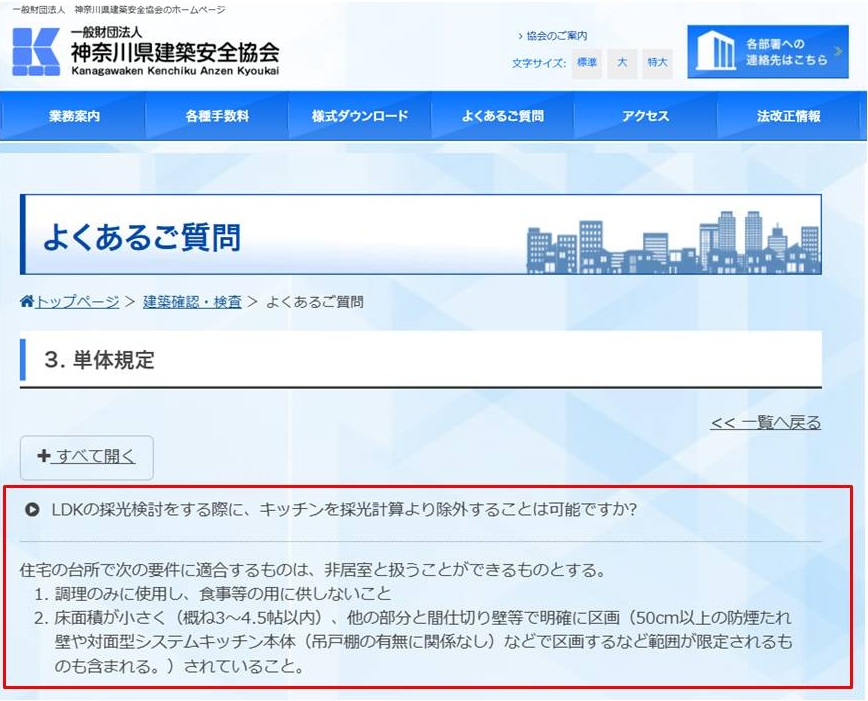Open 法改正情報 from the navigation bar
The height and width of the screenshot is (701, 868).
788,117
